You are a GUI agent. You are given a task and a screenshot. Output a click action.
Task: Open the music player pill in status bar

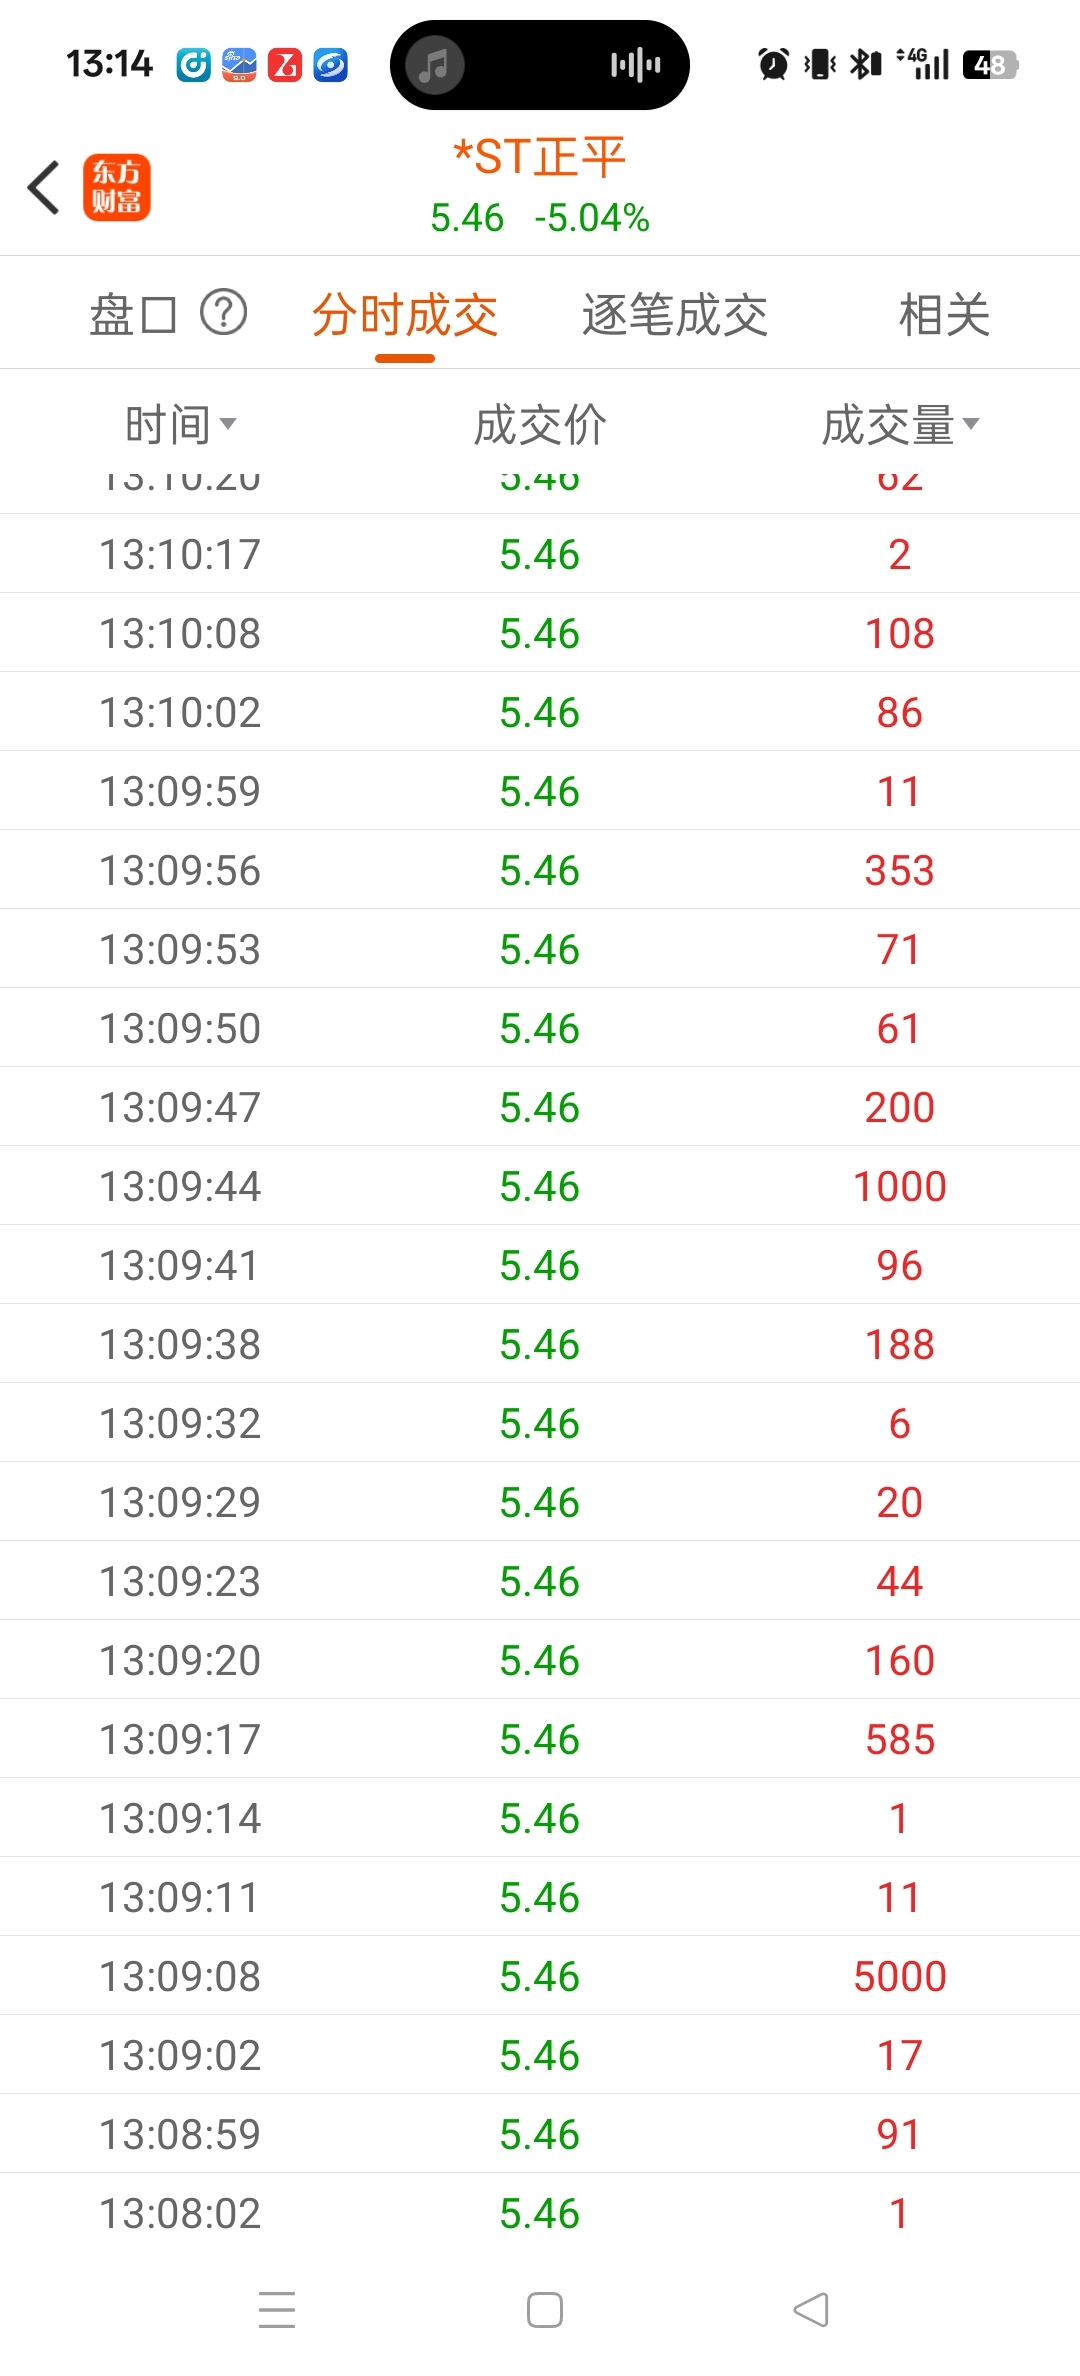[x=540, y=65]
